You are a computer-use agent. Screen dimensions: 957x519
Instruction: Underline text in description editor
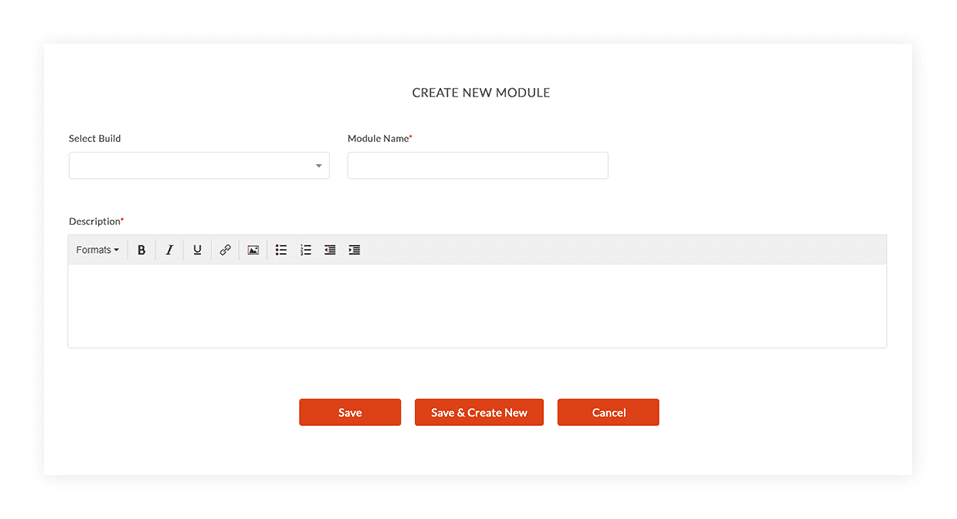(197, 250)
